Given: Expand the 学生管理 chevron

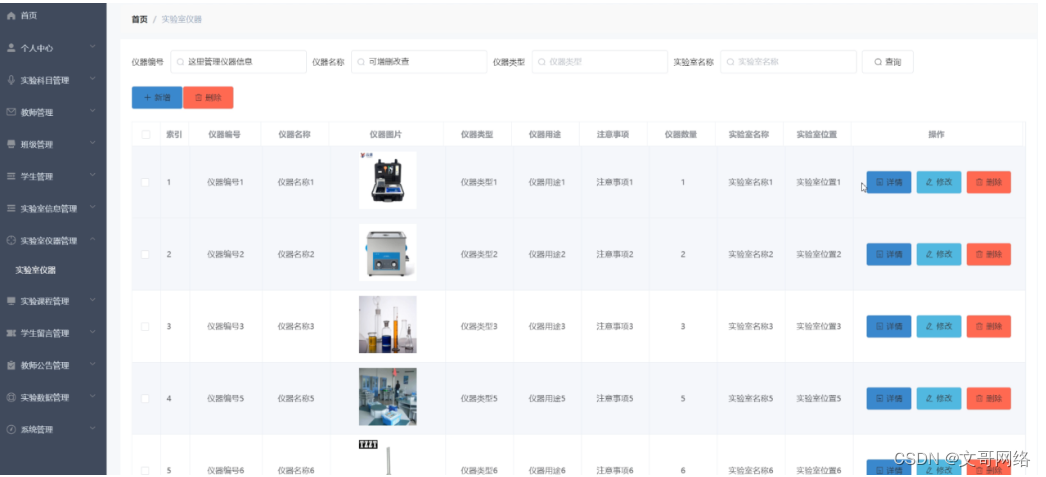Looking at the screenshot, I should (x=93, y=175).
